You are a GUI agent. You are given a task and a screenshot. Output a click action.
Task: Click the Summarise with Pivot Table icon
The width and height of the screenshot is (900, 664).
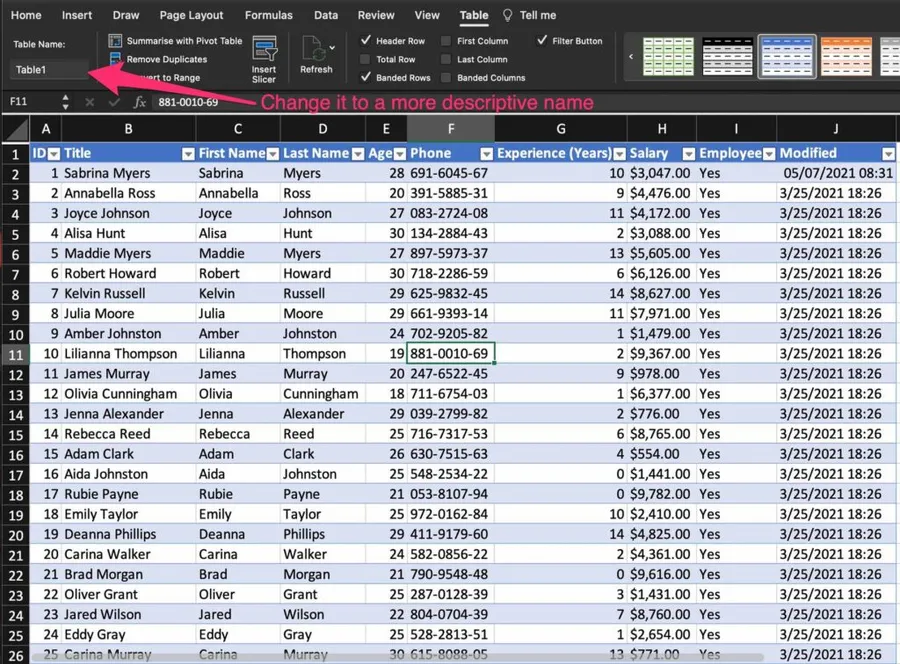click(116, 41)
